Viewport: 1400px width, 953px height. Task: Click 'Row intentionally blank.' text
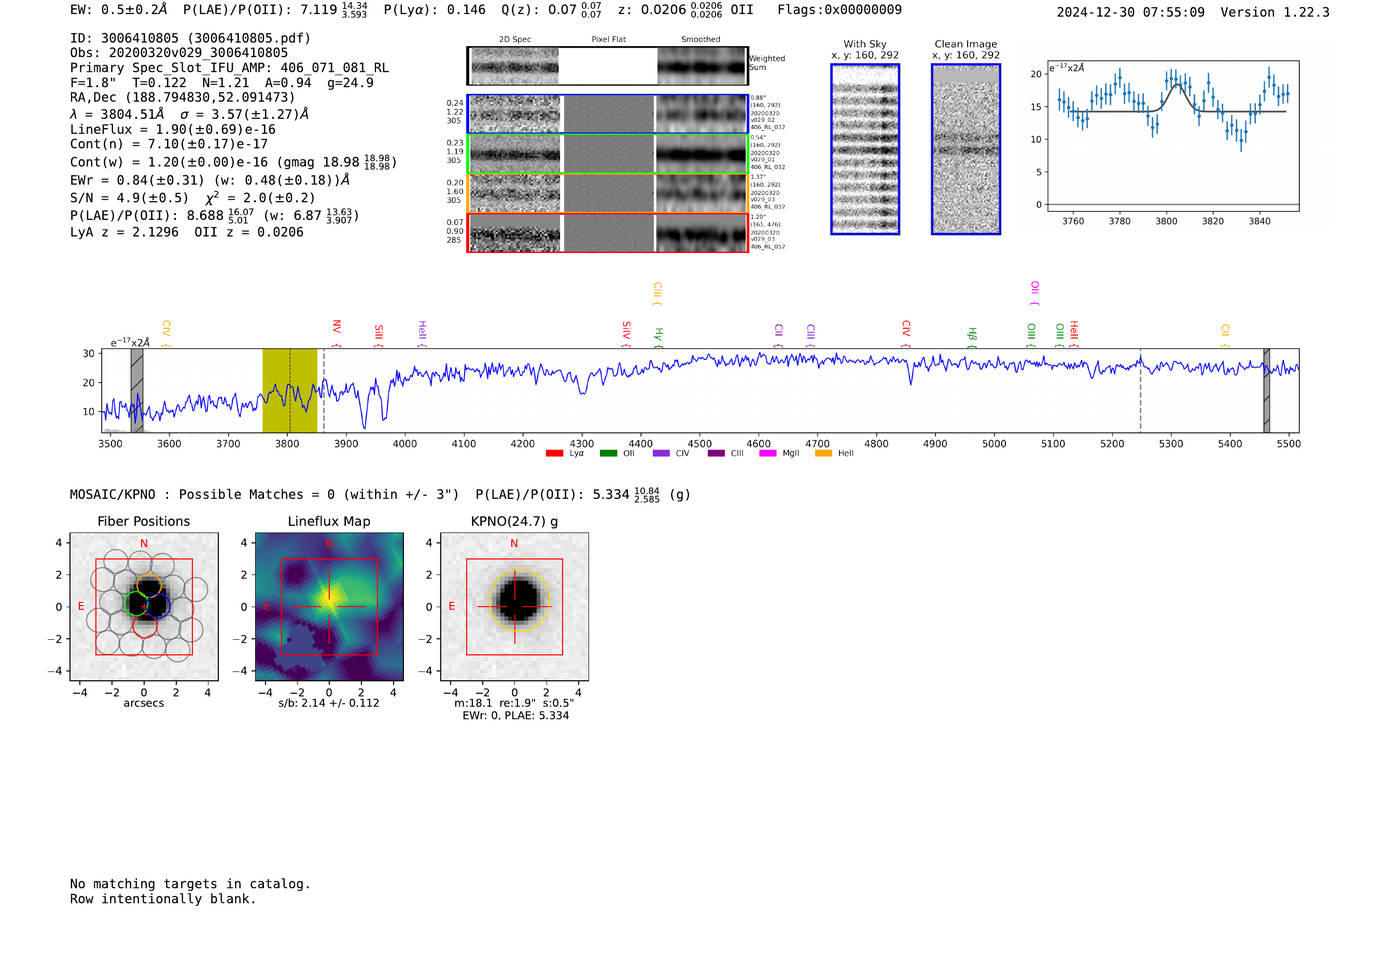[163, 899]
